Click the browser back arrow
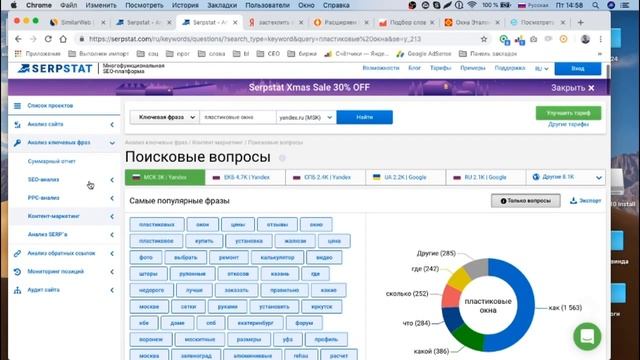The height and width of the screenshot is (360, 640). tap(18, 39)
